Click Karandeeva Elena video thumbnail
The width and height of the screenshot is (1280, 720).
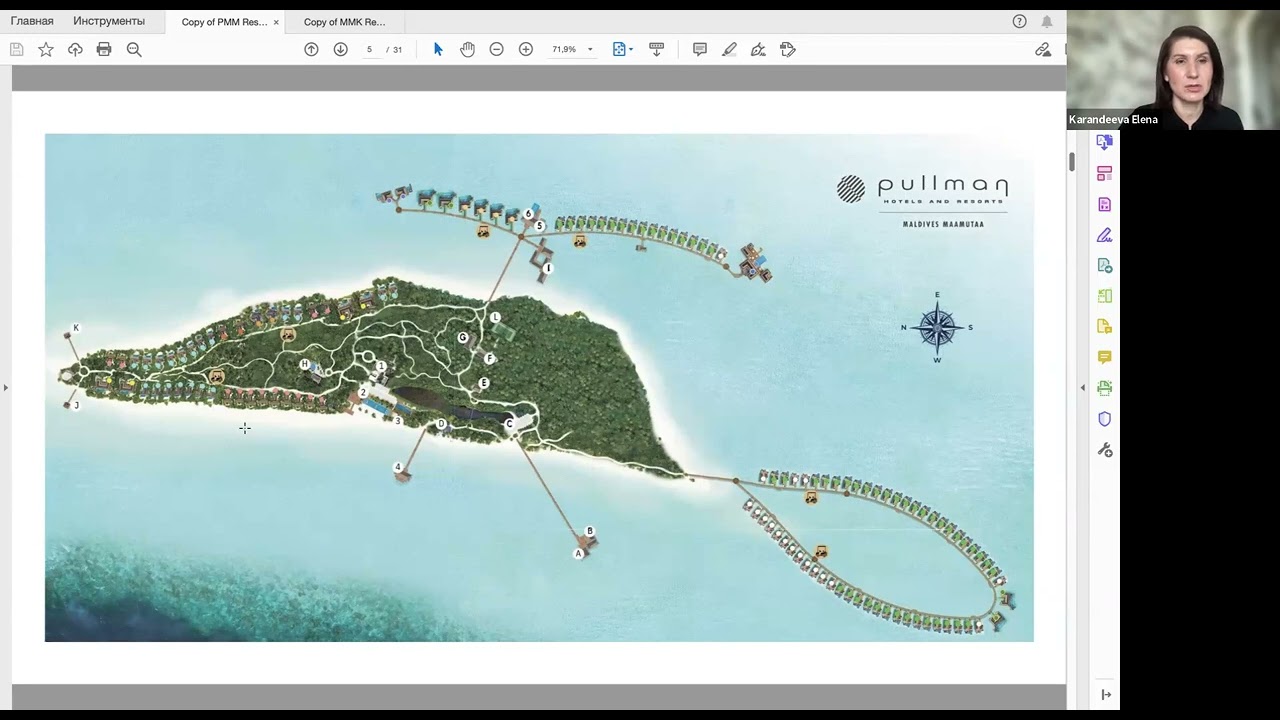1173,69
